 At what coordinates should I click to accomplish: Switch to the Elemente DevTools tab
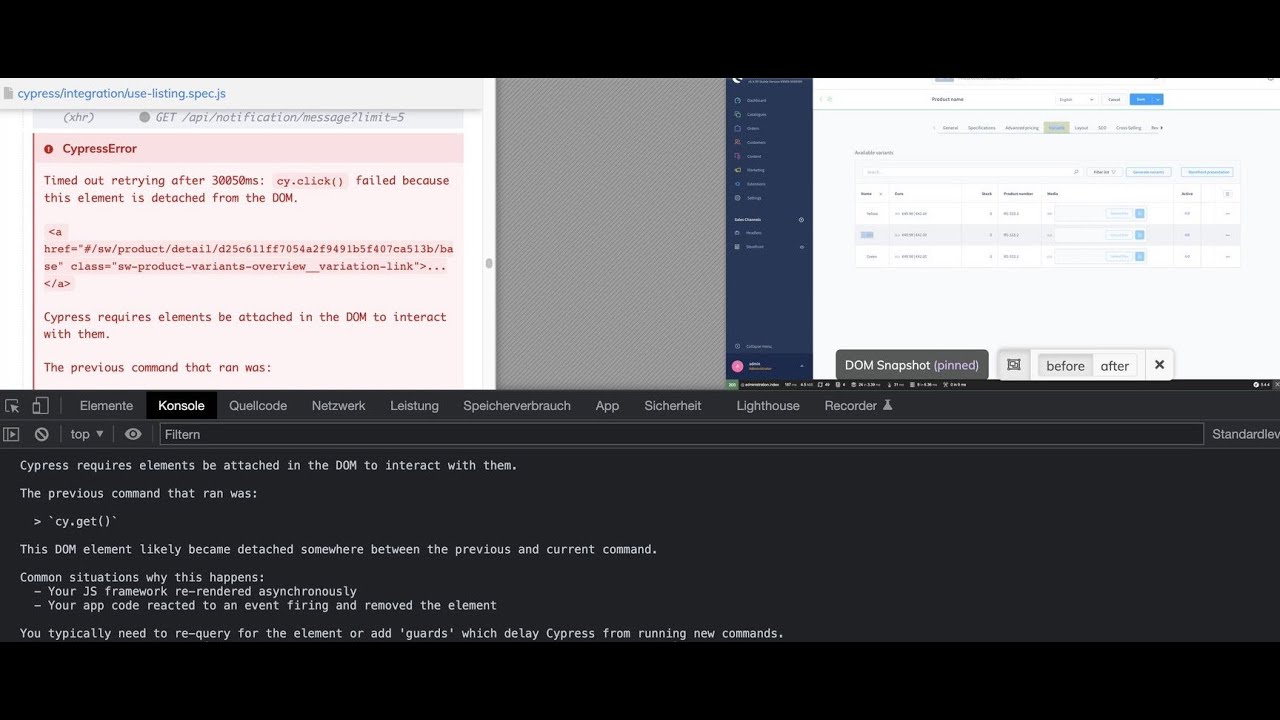coord(106,406)
